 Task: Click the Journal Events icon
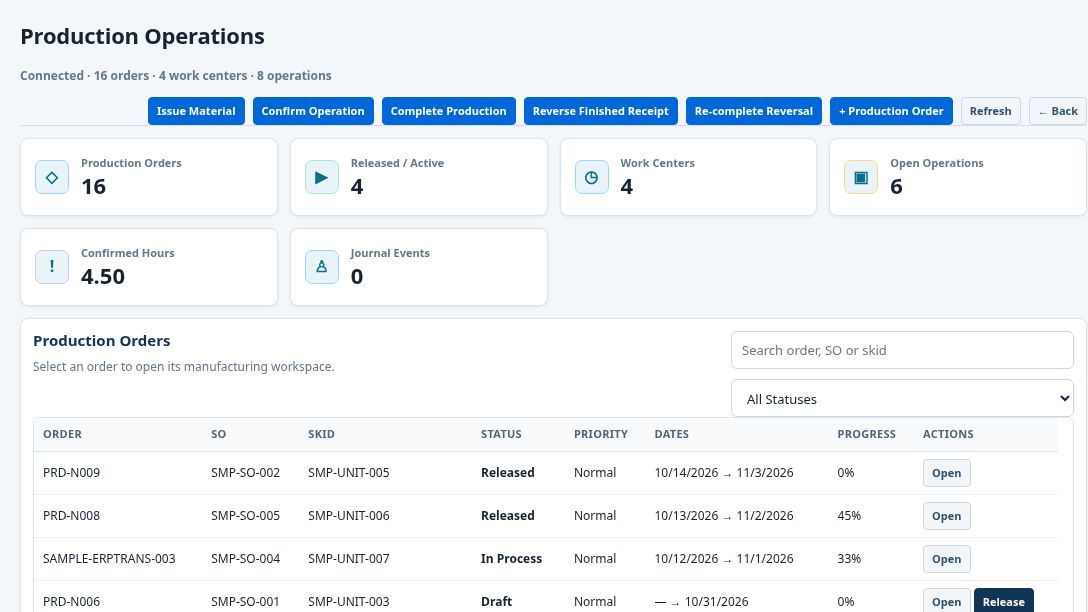tap(321, 267)
